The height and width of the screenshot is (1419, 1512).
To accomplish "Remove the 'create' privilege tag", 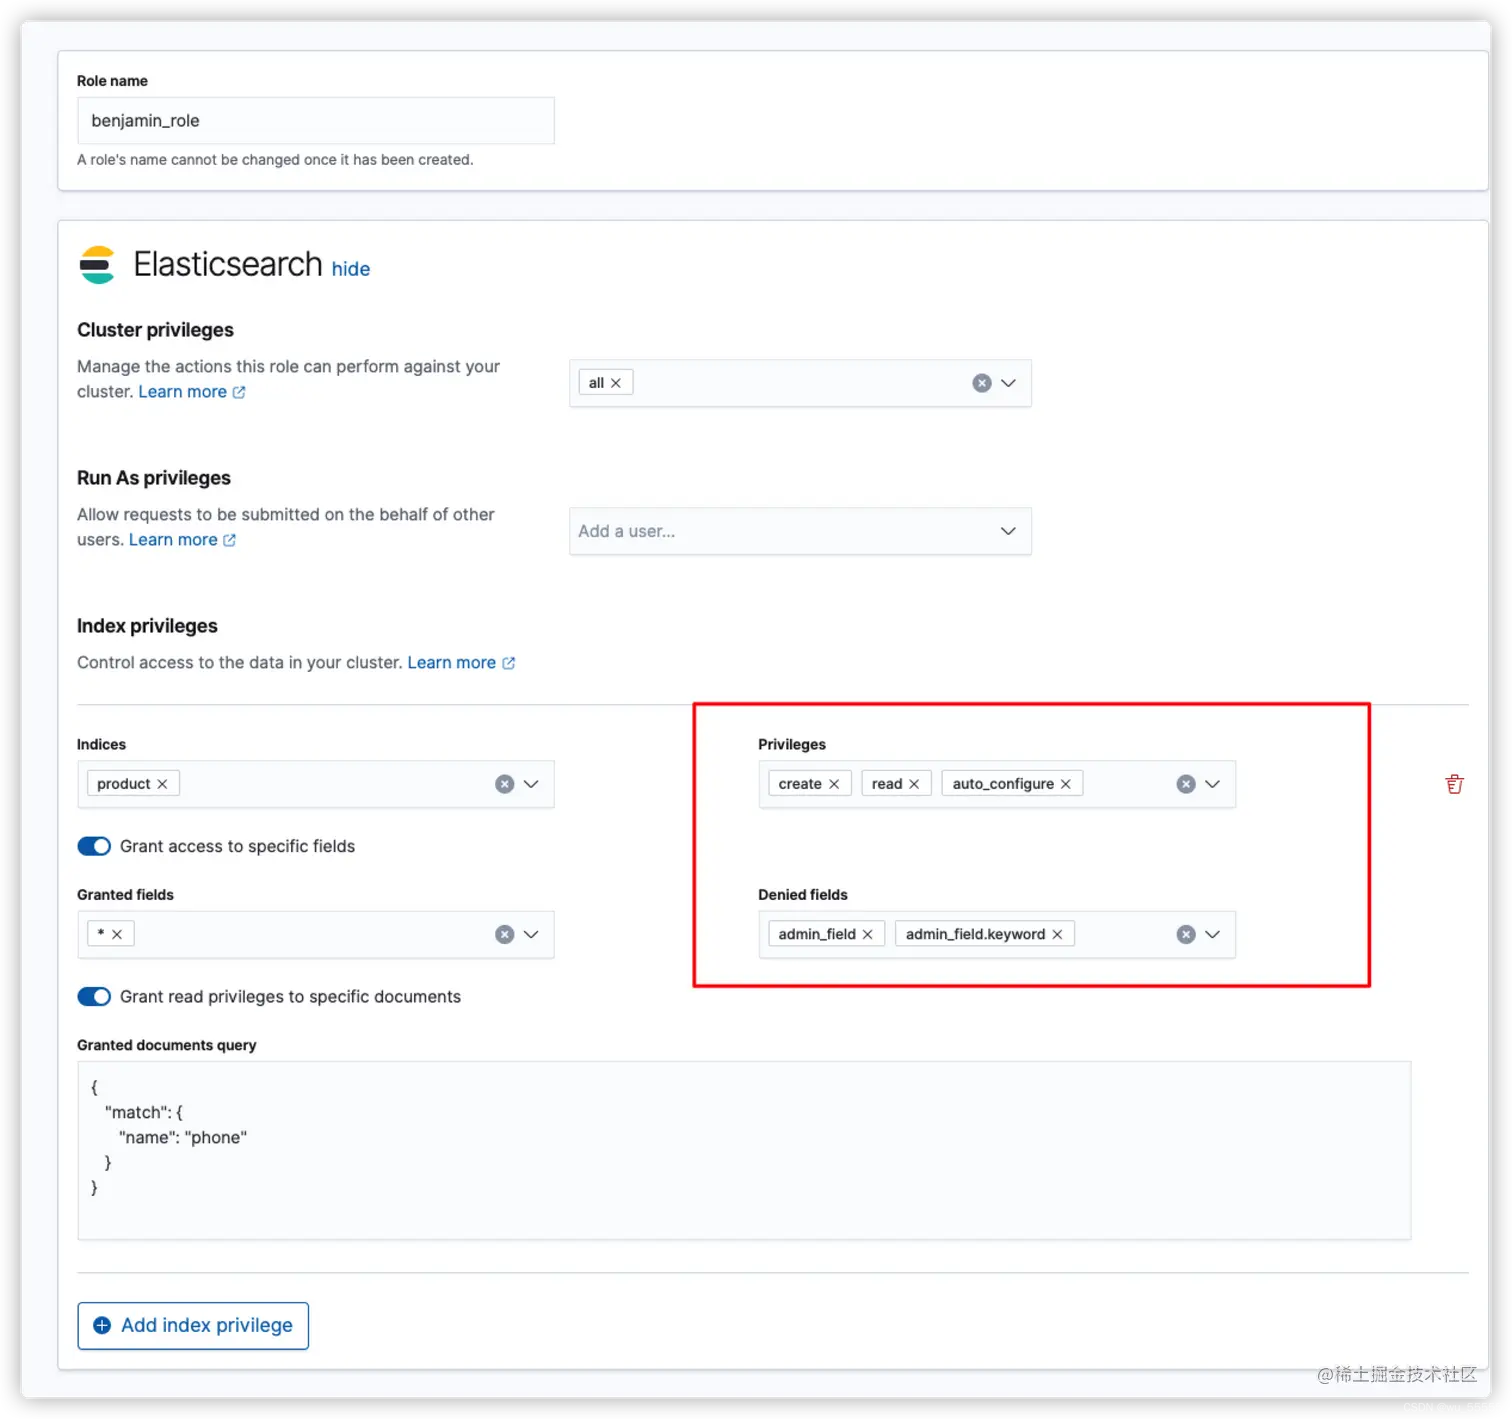I will click(x=834, y=784).
